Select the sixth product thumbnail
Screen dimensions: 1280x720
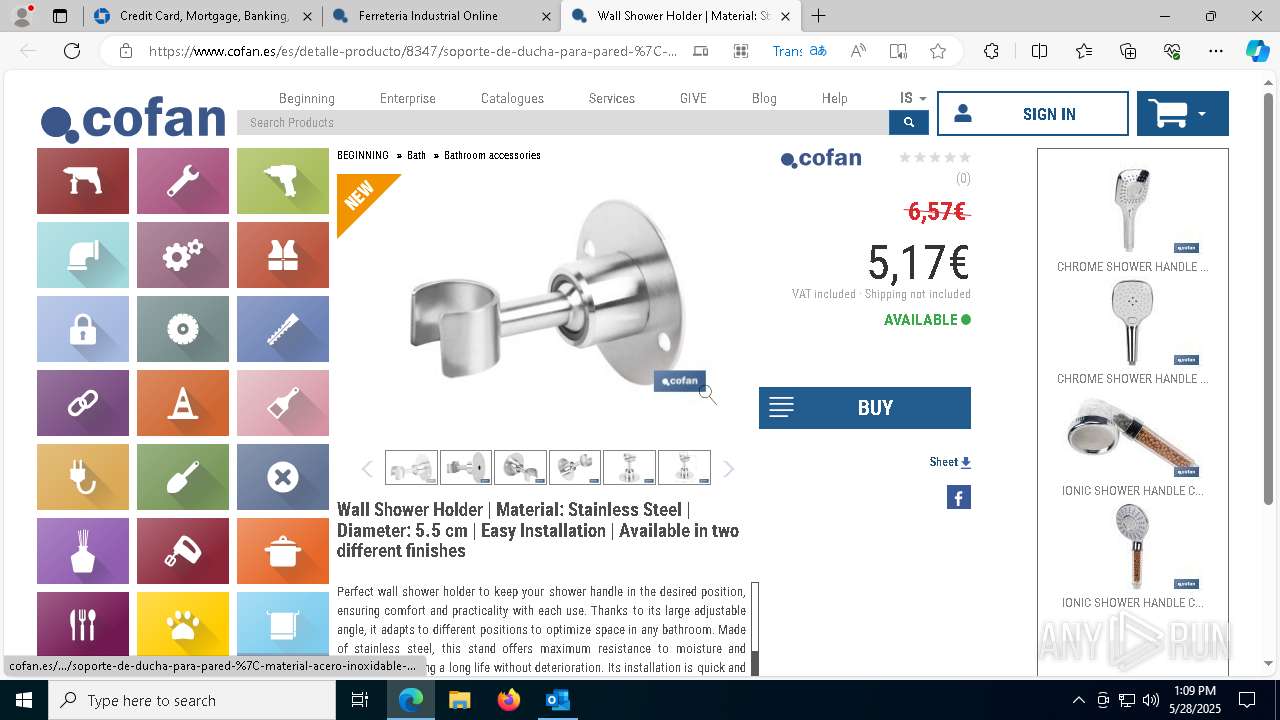coord(684,468)
